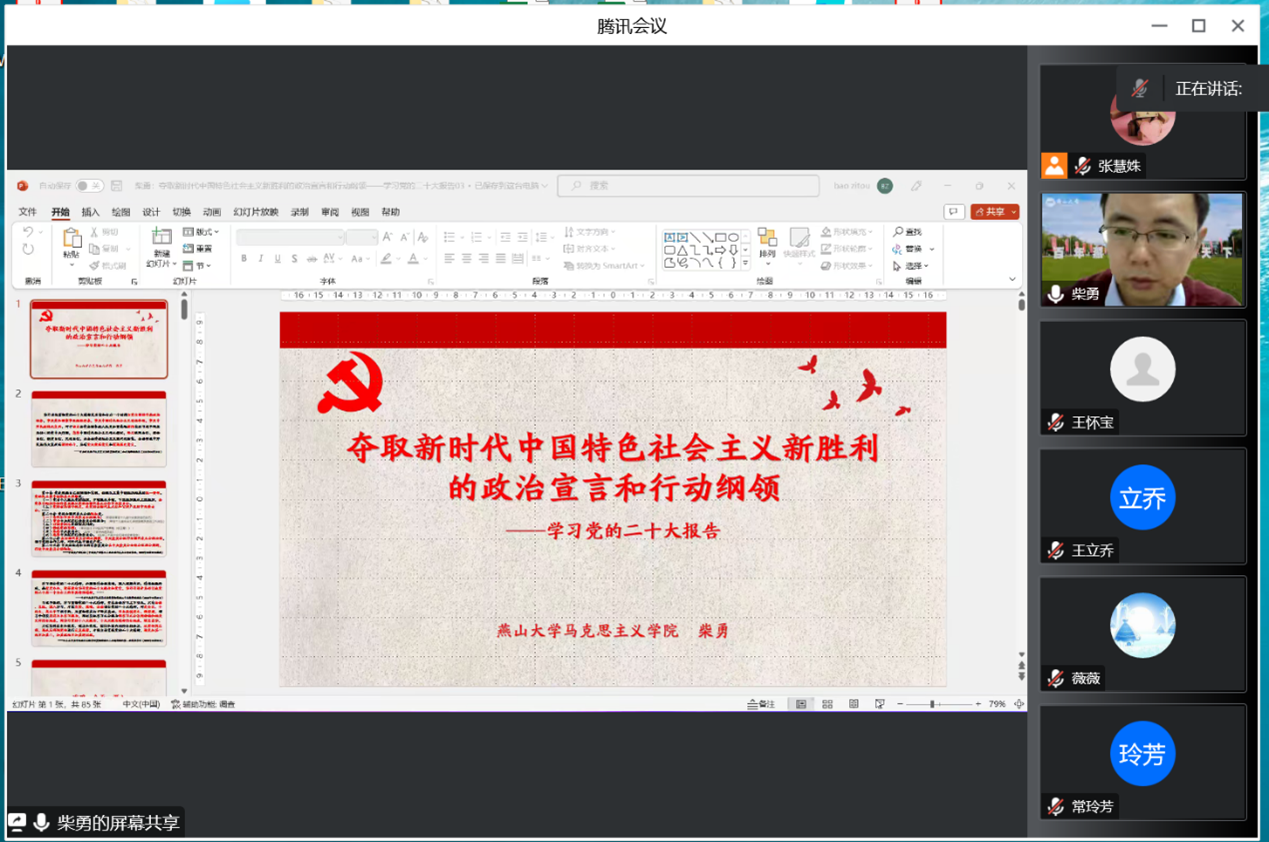Toggle the 自动保存 (AutoSave) switch
Viewport: 1269px width, 842px height.
click(x=89, y=186)
